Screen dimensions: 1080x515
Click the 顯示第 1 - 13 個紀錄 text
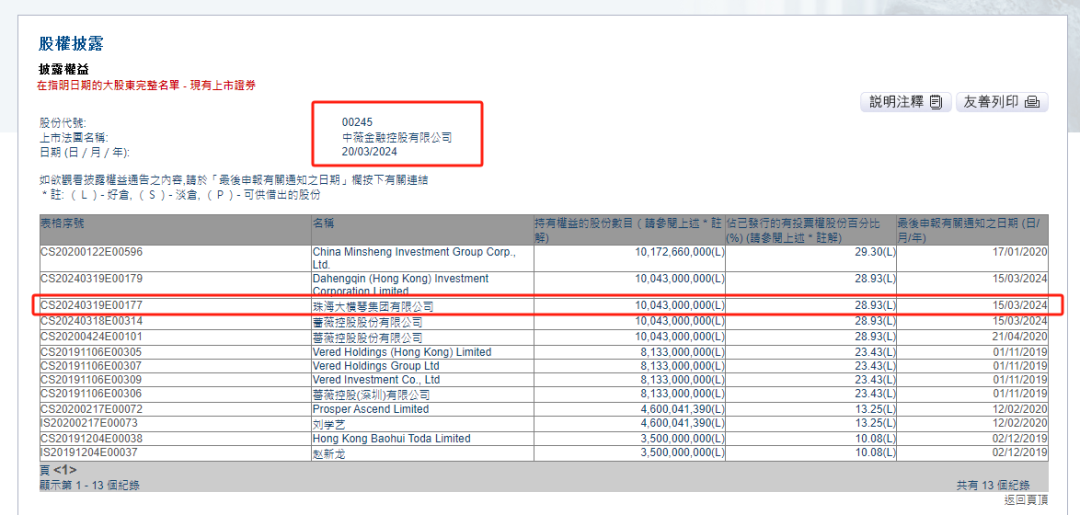[90, 485]
